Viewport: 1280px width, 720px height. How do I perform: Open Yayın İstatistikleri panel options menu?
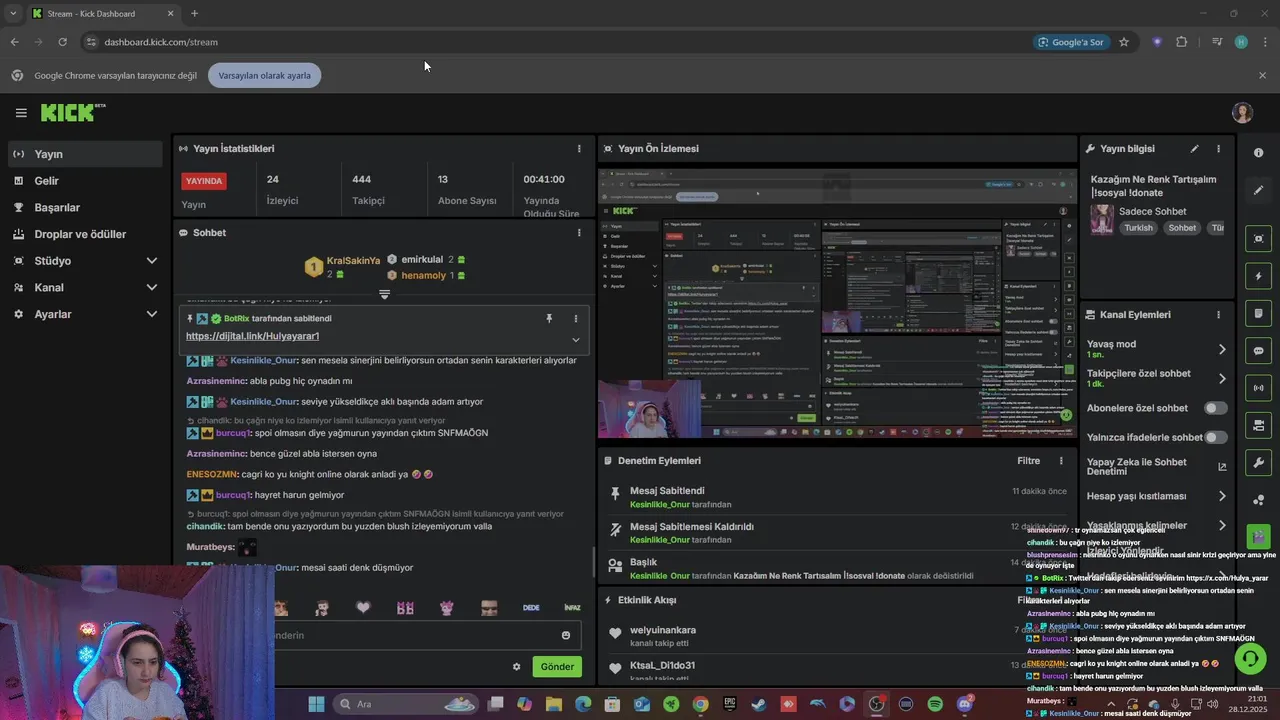point(579,148)
